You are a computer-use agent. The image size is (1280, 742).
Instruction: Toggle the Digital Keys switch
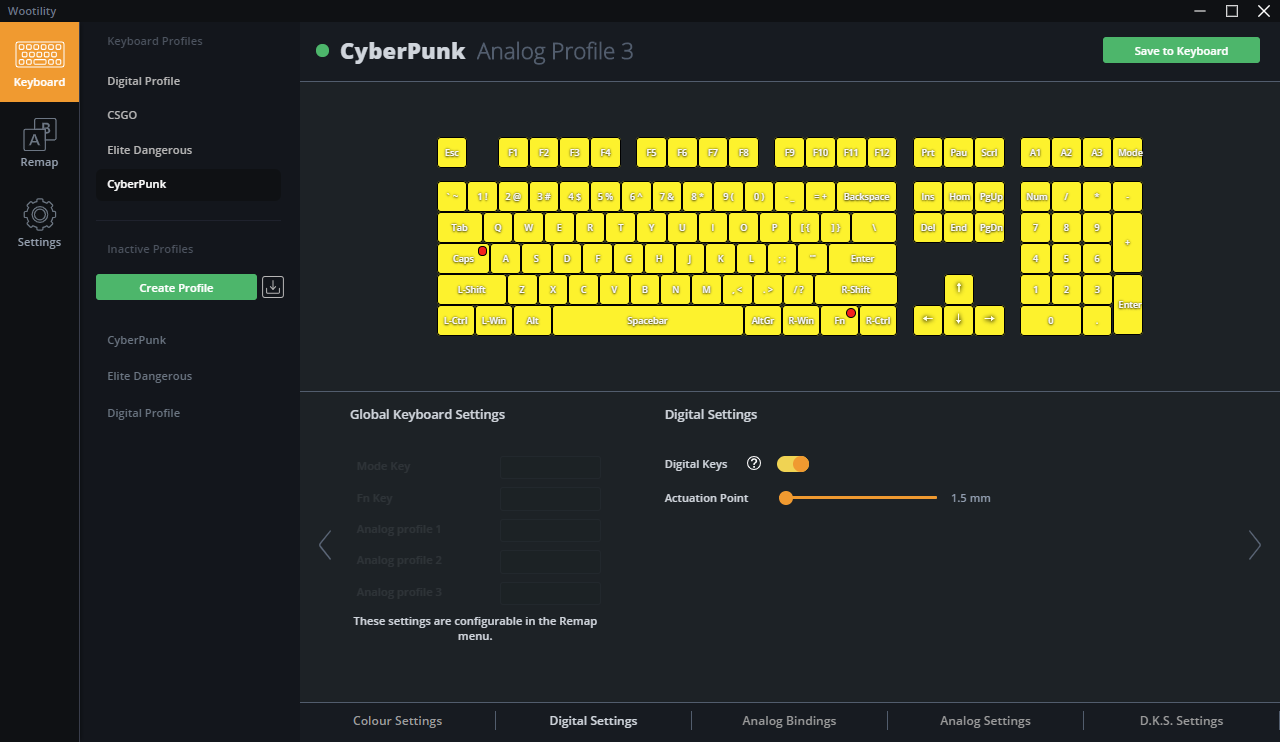pos(793,464)
